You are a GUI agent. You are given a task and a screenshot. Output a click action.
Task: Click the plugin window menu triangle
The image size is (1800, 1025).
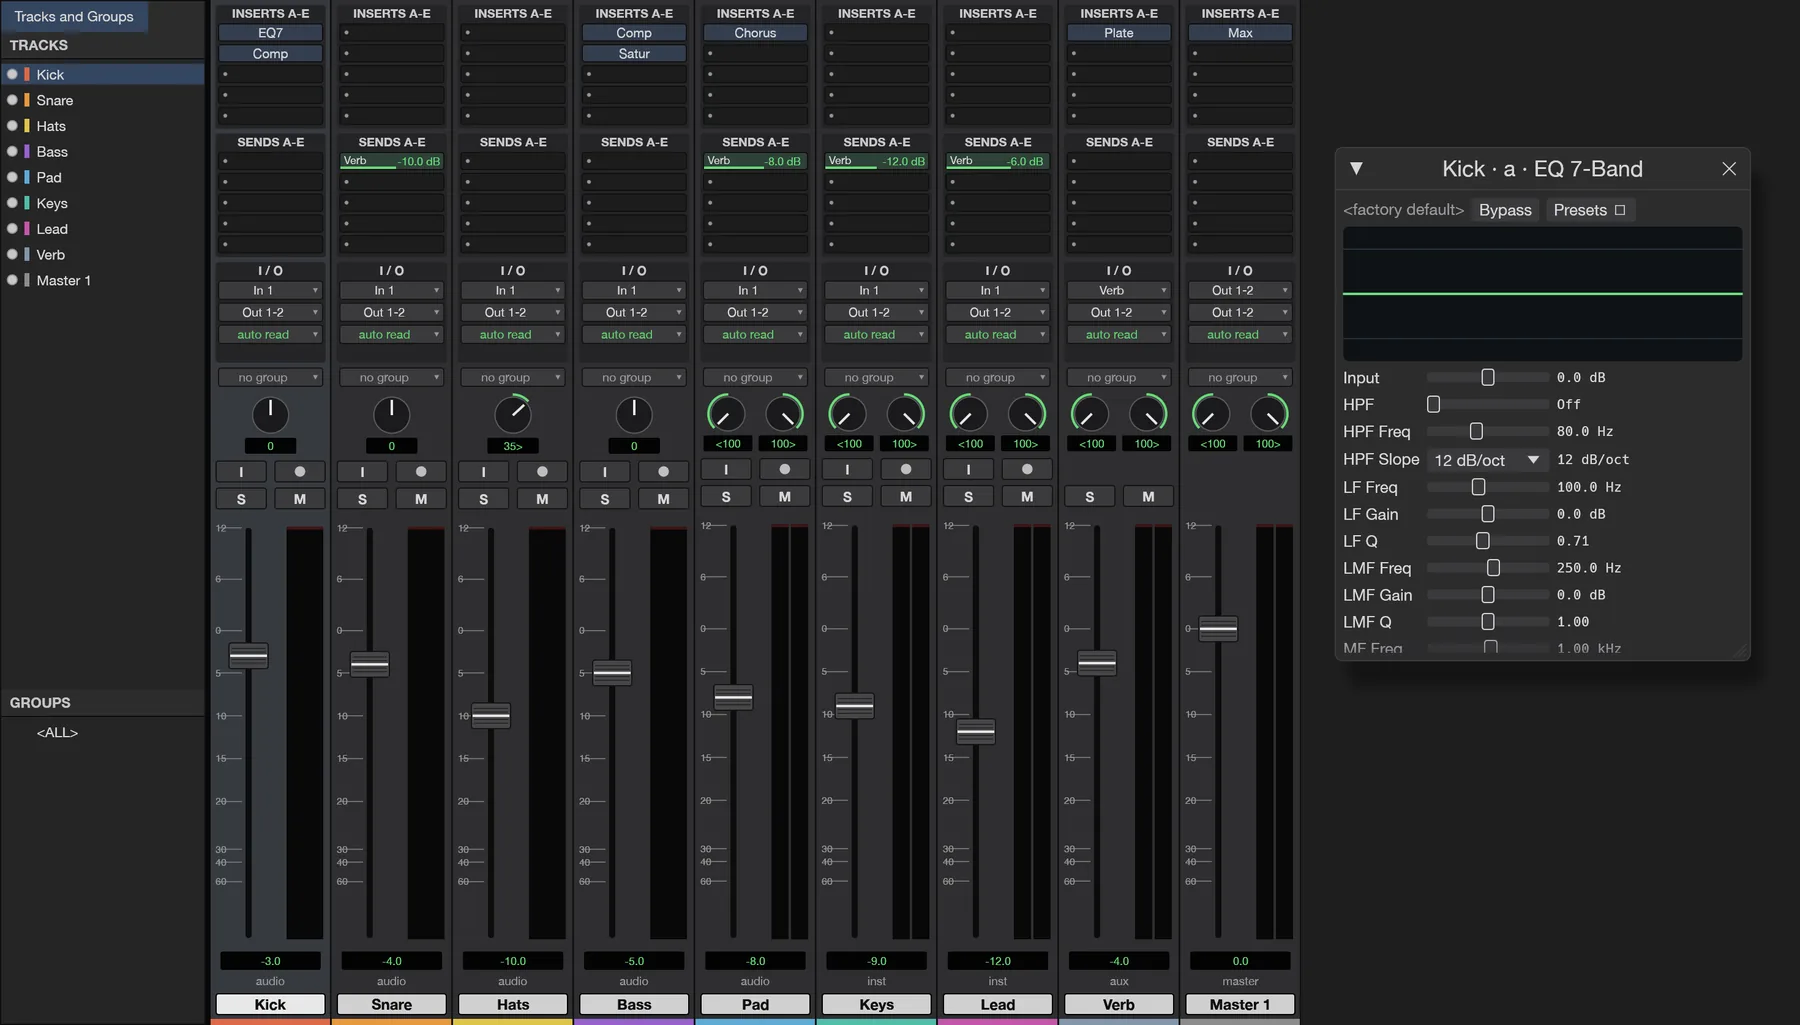(1356, 168)
